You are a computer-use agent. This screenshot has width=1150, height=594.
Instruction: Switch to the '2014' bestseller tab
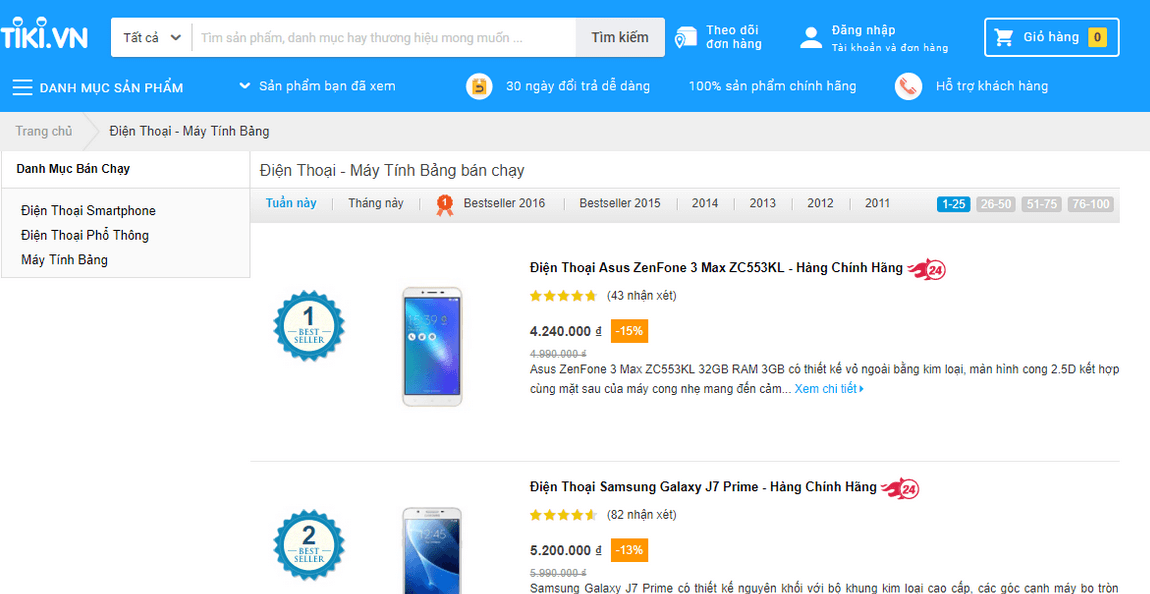705,203
